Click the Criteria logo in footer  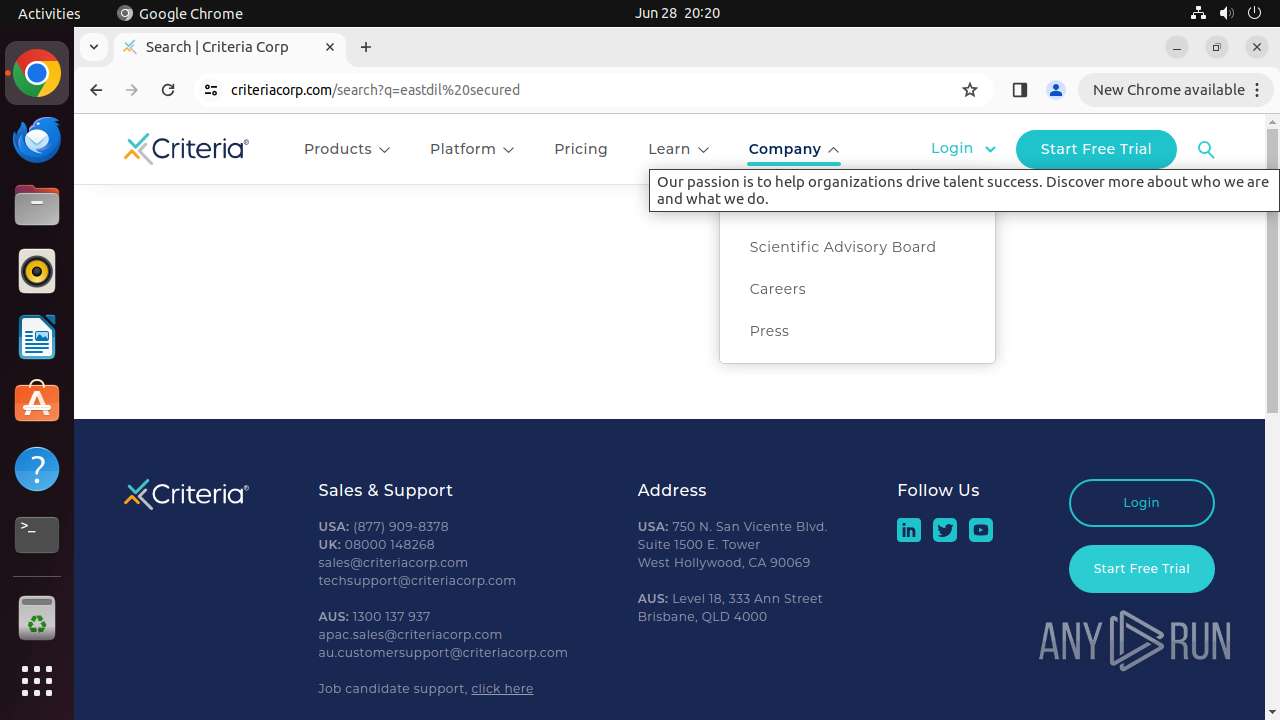[186, 494]
